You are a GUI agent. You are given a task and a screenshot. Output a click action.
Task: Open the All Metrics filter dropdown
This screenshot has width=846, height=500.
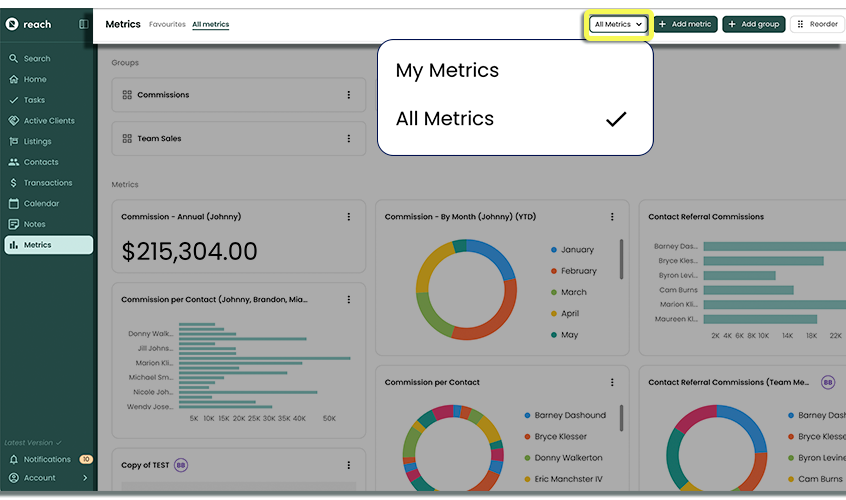point(617,24)
